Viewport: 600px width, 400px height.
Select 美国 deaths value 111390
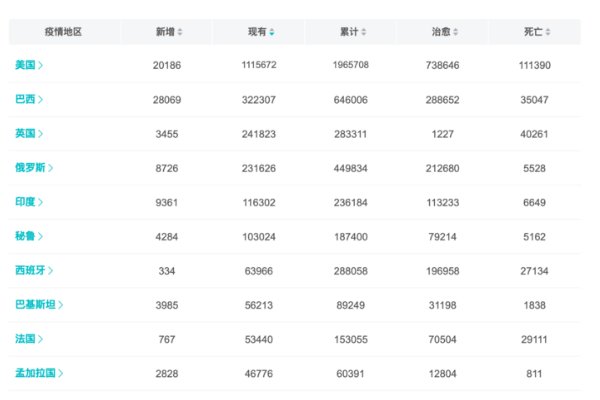coord(535,65)
